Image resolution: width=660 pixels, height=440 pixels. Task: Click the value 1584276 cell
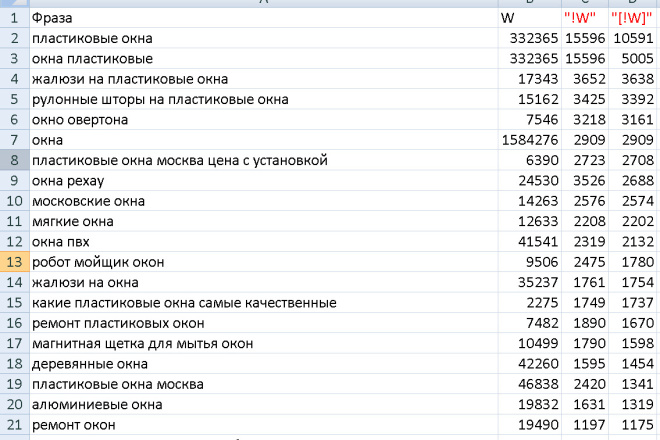tap(530, 140)
